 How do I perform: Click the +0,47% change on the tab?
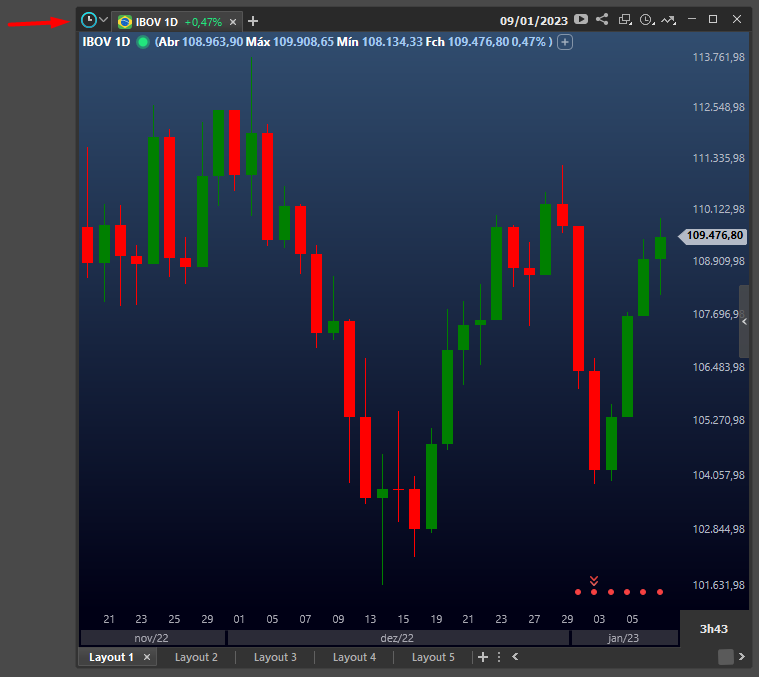tap(203, 22)
